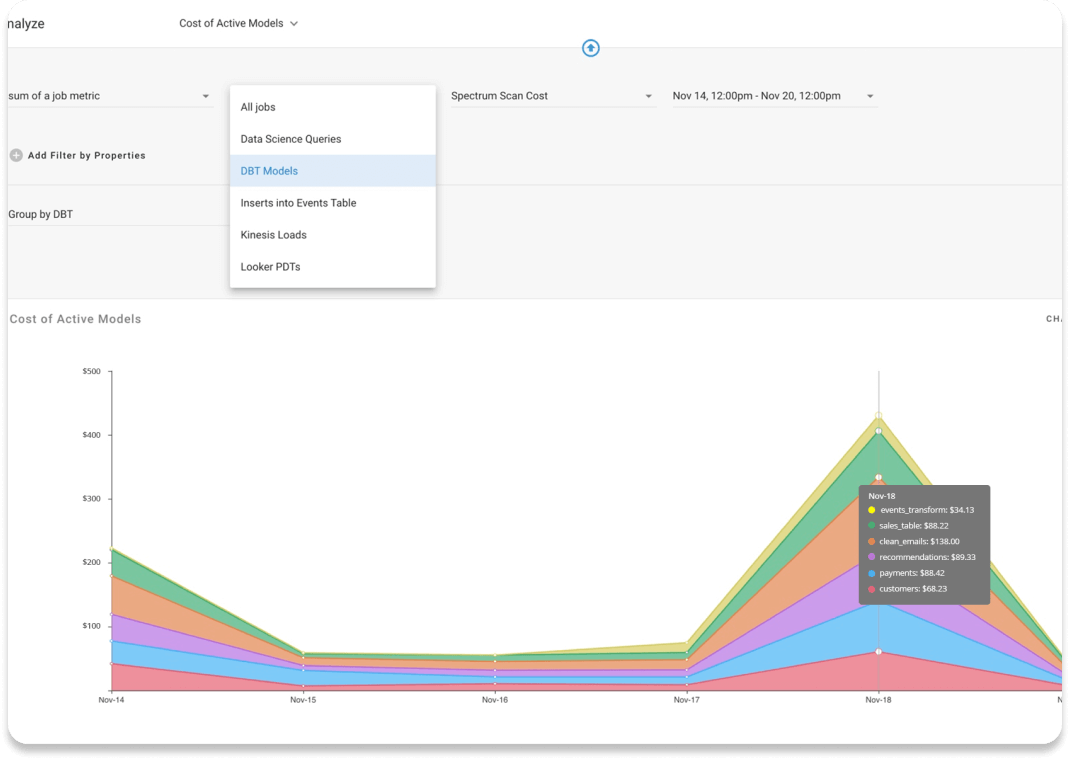Click Add Filter by Properties

coord(86,155)
